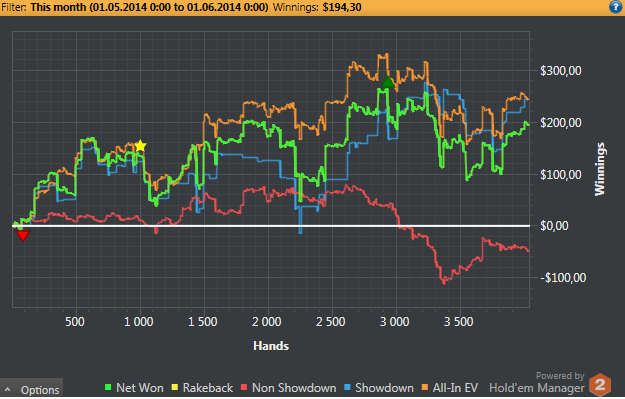
Task: Click the 1 500 hands axis label
Action: pos(202,321)
